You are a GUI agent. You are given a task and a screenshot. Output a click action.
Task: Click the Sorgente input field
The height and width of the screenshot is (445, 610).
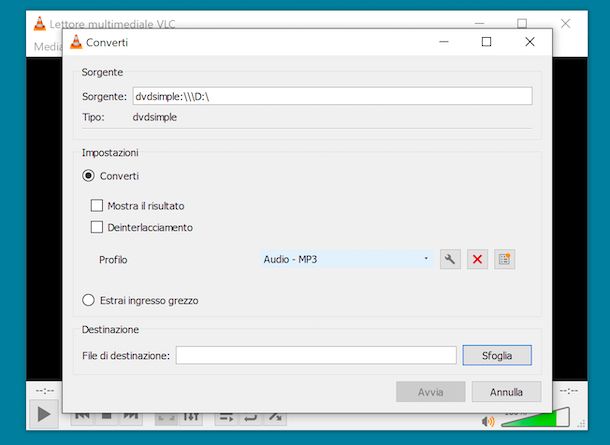click(x=333, y=96)
